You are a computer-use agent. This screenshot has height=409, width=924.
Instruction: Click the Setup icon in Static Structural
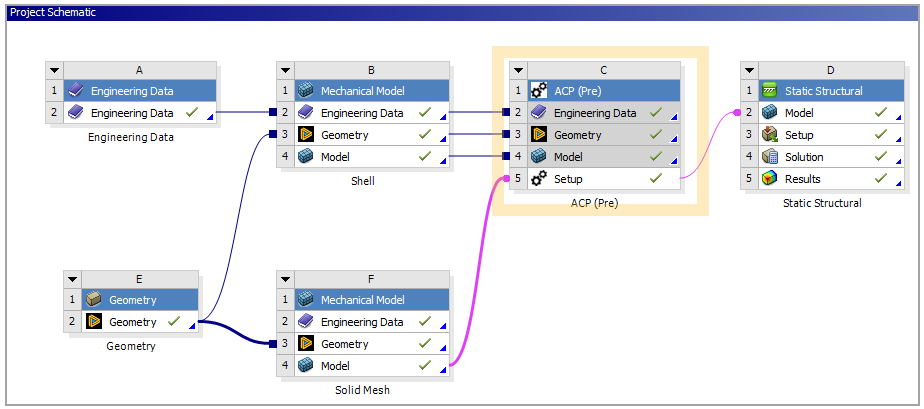pos(770,135)
